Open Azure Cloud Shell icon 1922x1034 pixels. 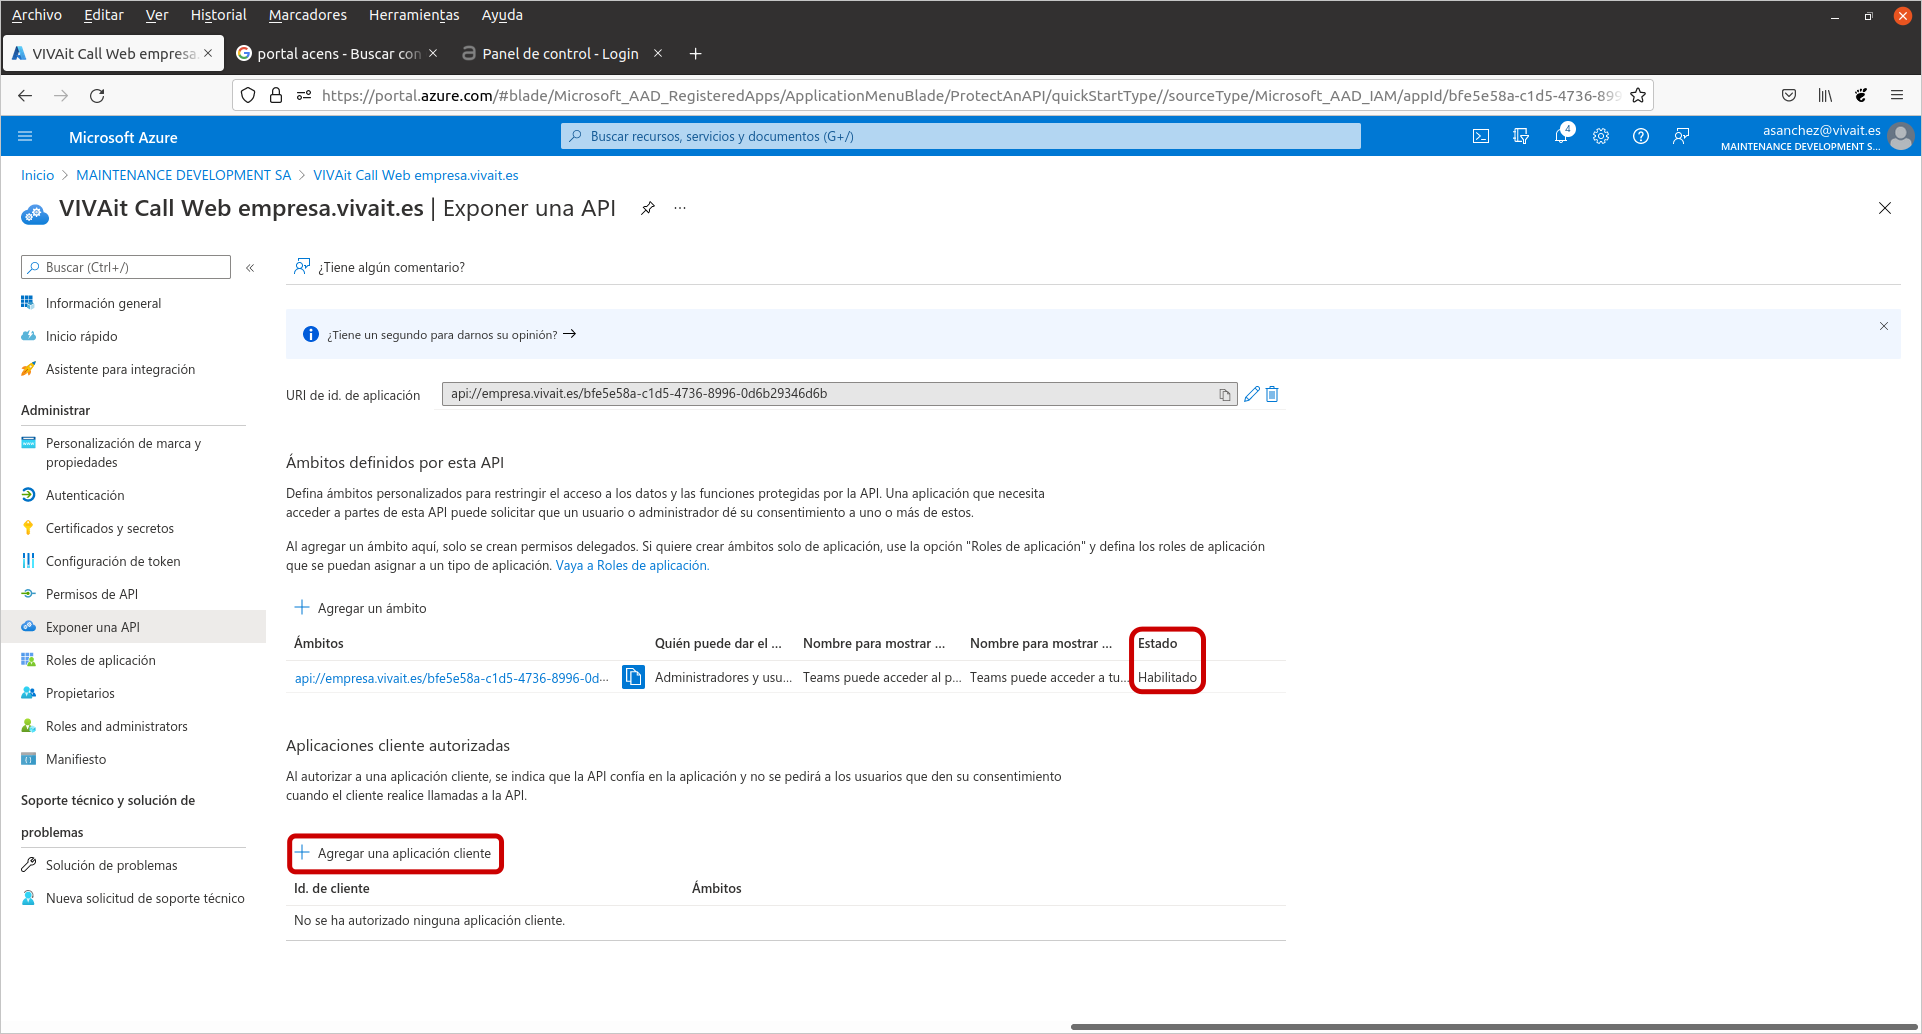1481,137
